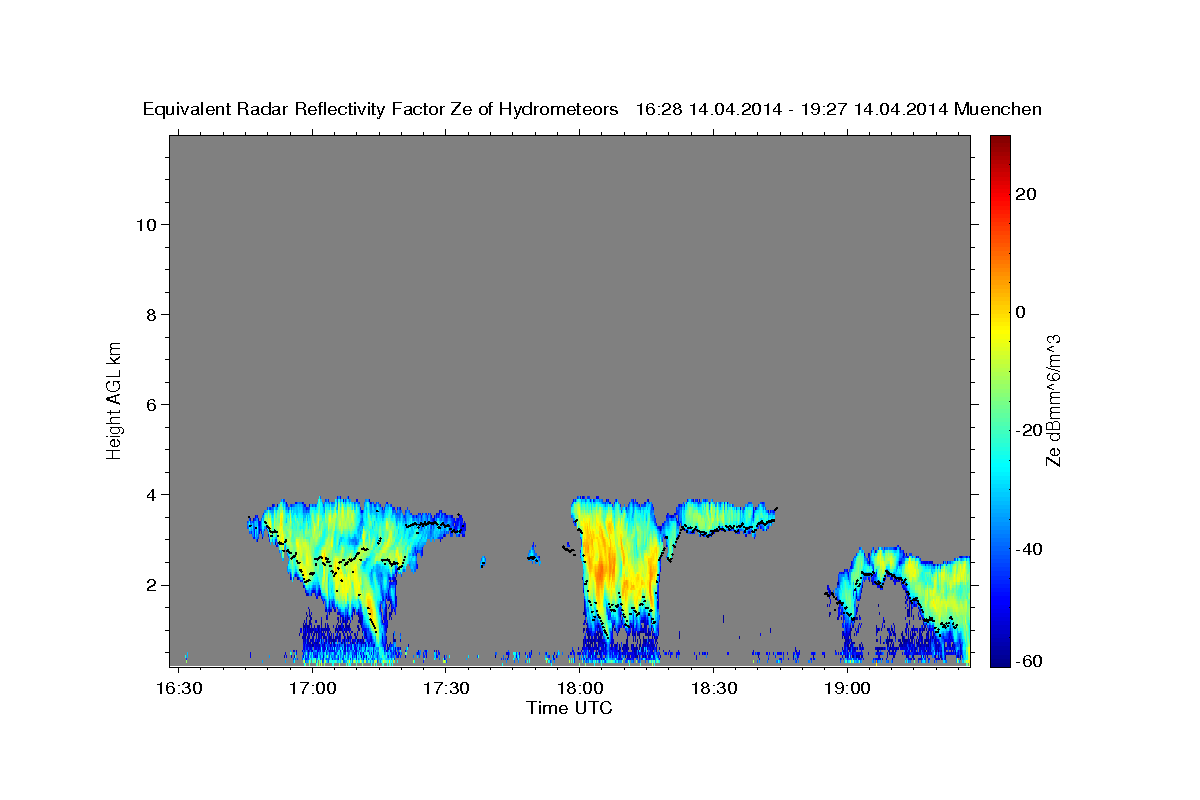Click the '18:00' time tick label
The width and height of the screenshot is (1200, 800).
[580, 689]
